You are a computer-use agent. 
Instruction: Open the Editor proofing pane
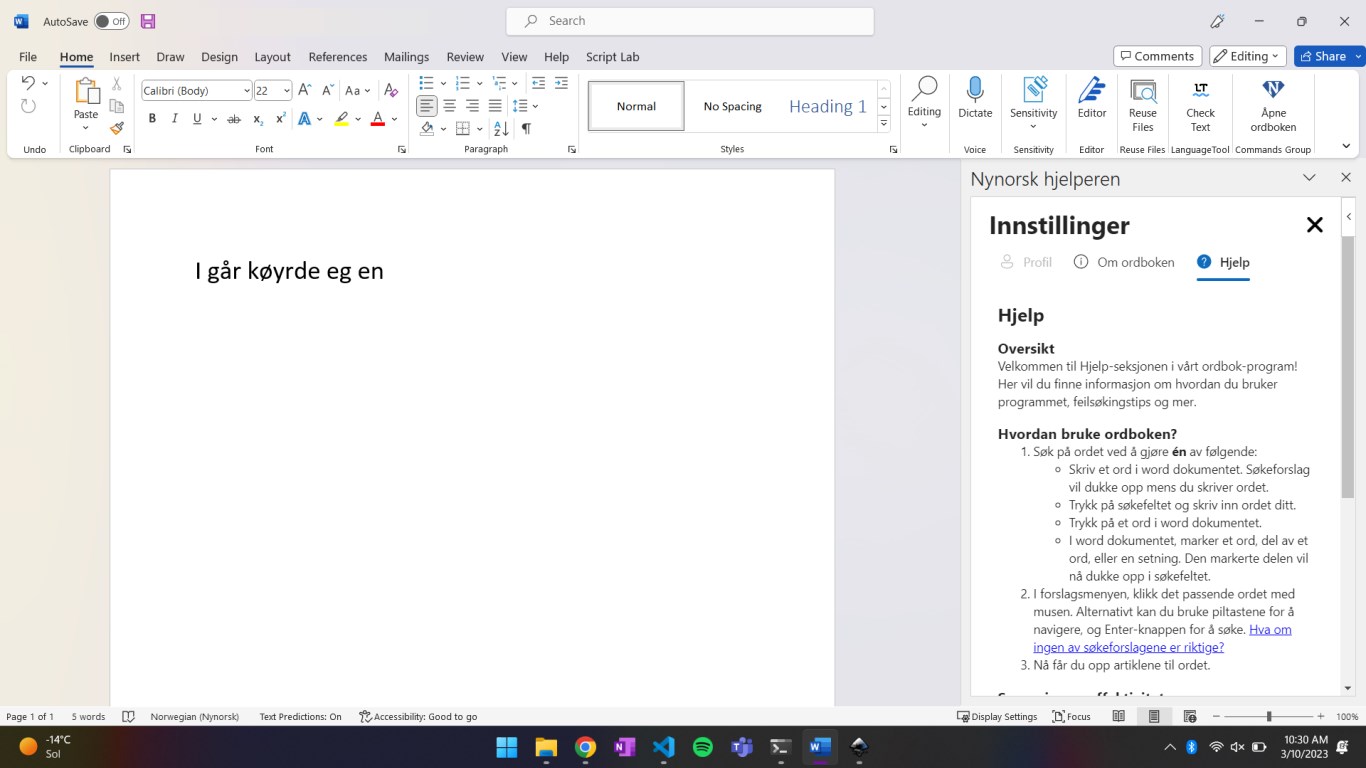tap(1092, 98)
